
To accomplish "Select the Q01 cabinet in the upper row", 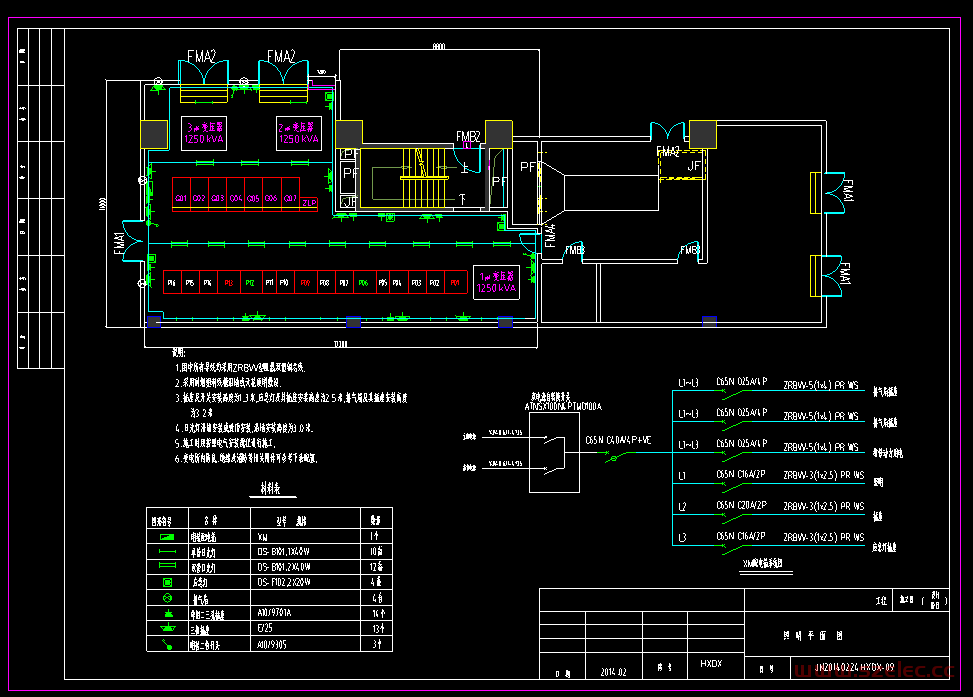I will point(181,199).
